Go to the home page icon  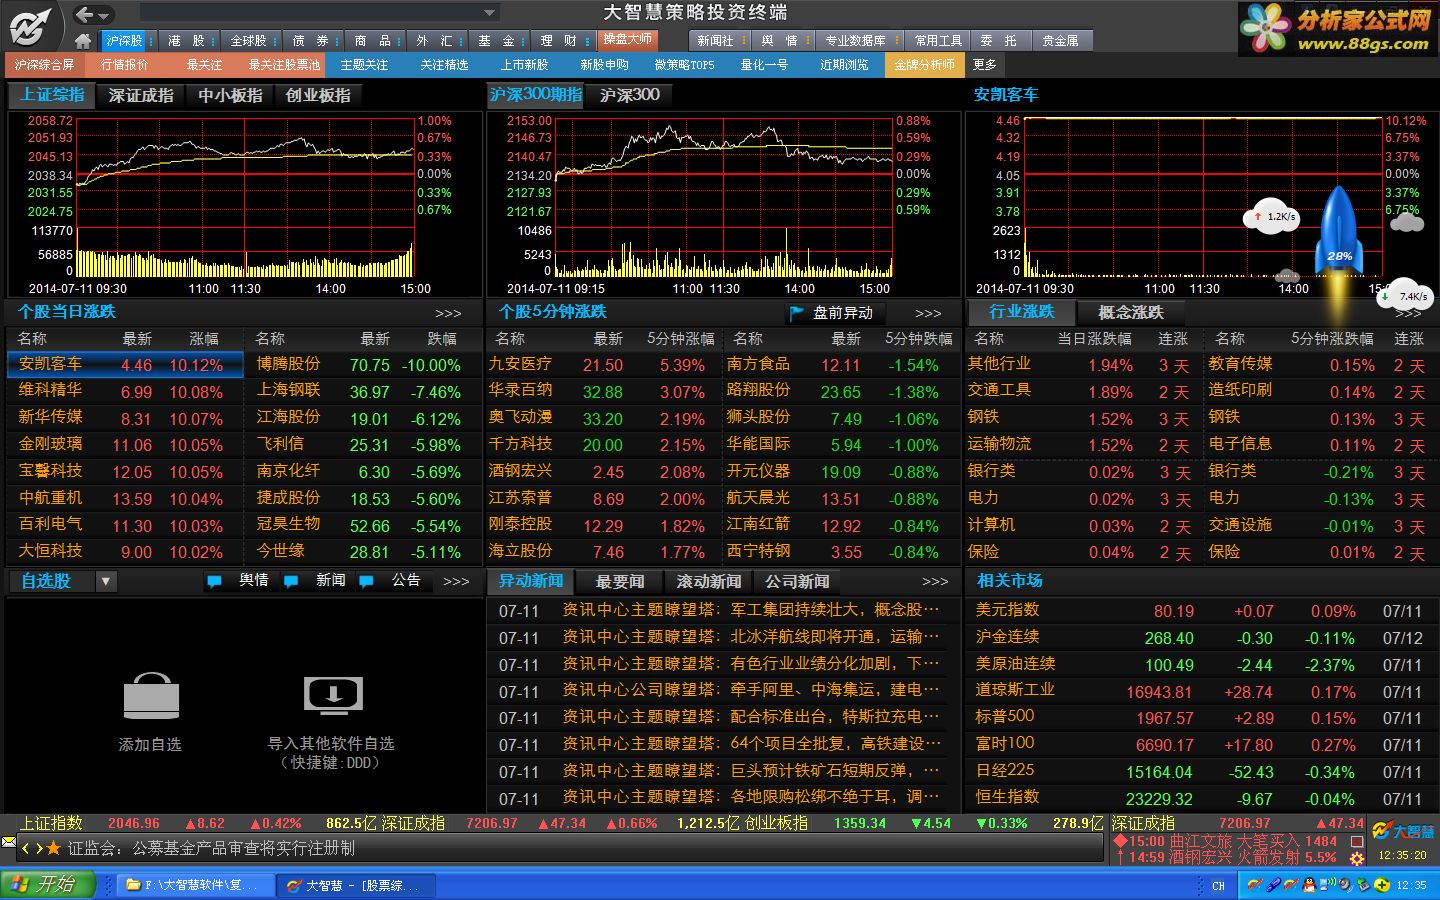(84, 41)
